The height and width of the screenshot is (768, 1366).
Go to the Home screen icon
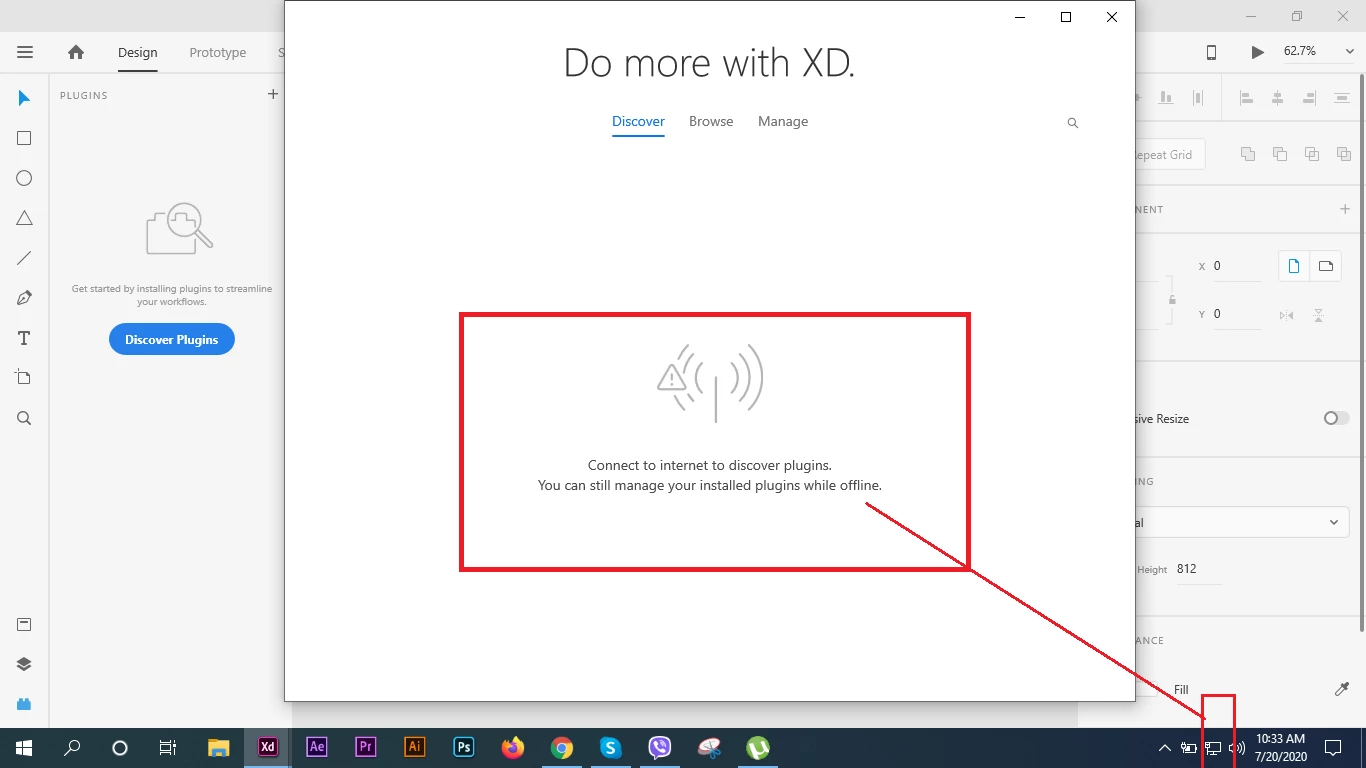click(x=76, y=52)
